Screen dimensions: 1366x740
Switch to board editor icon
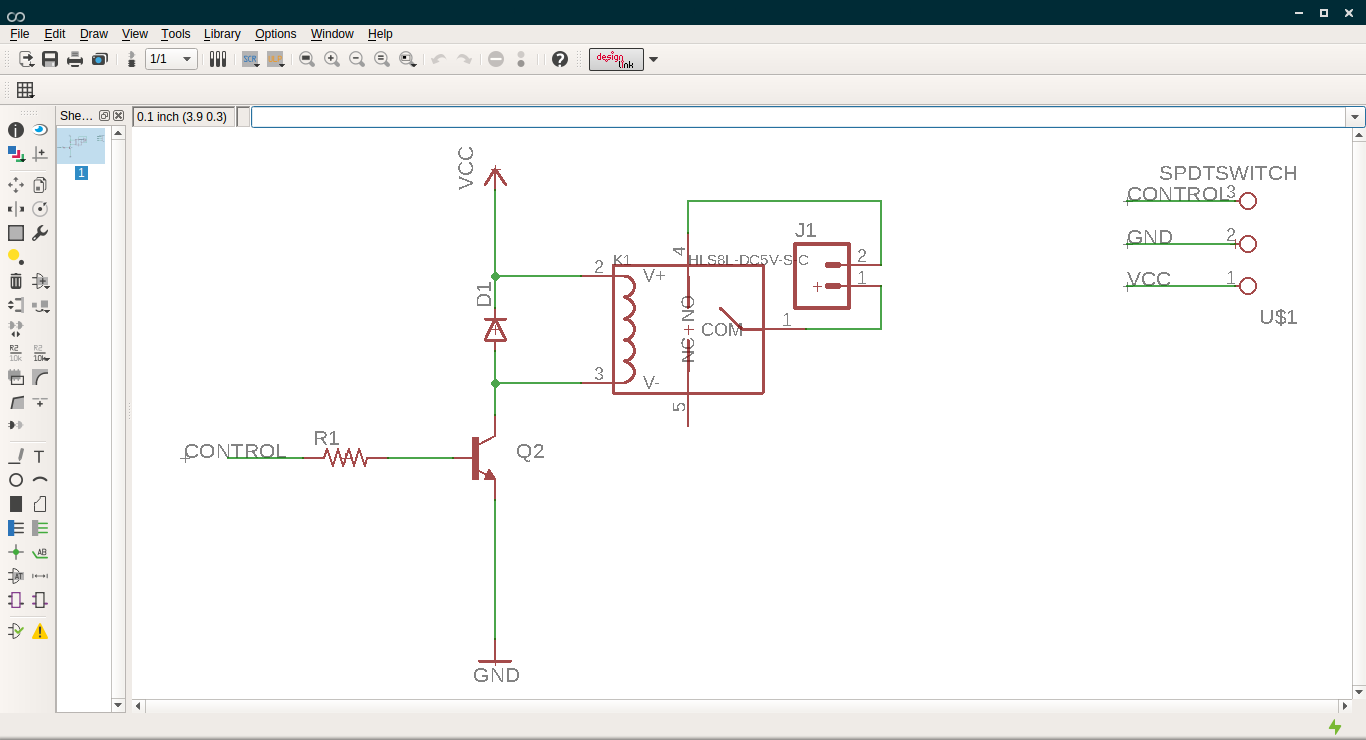point(131,59)
